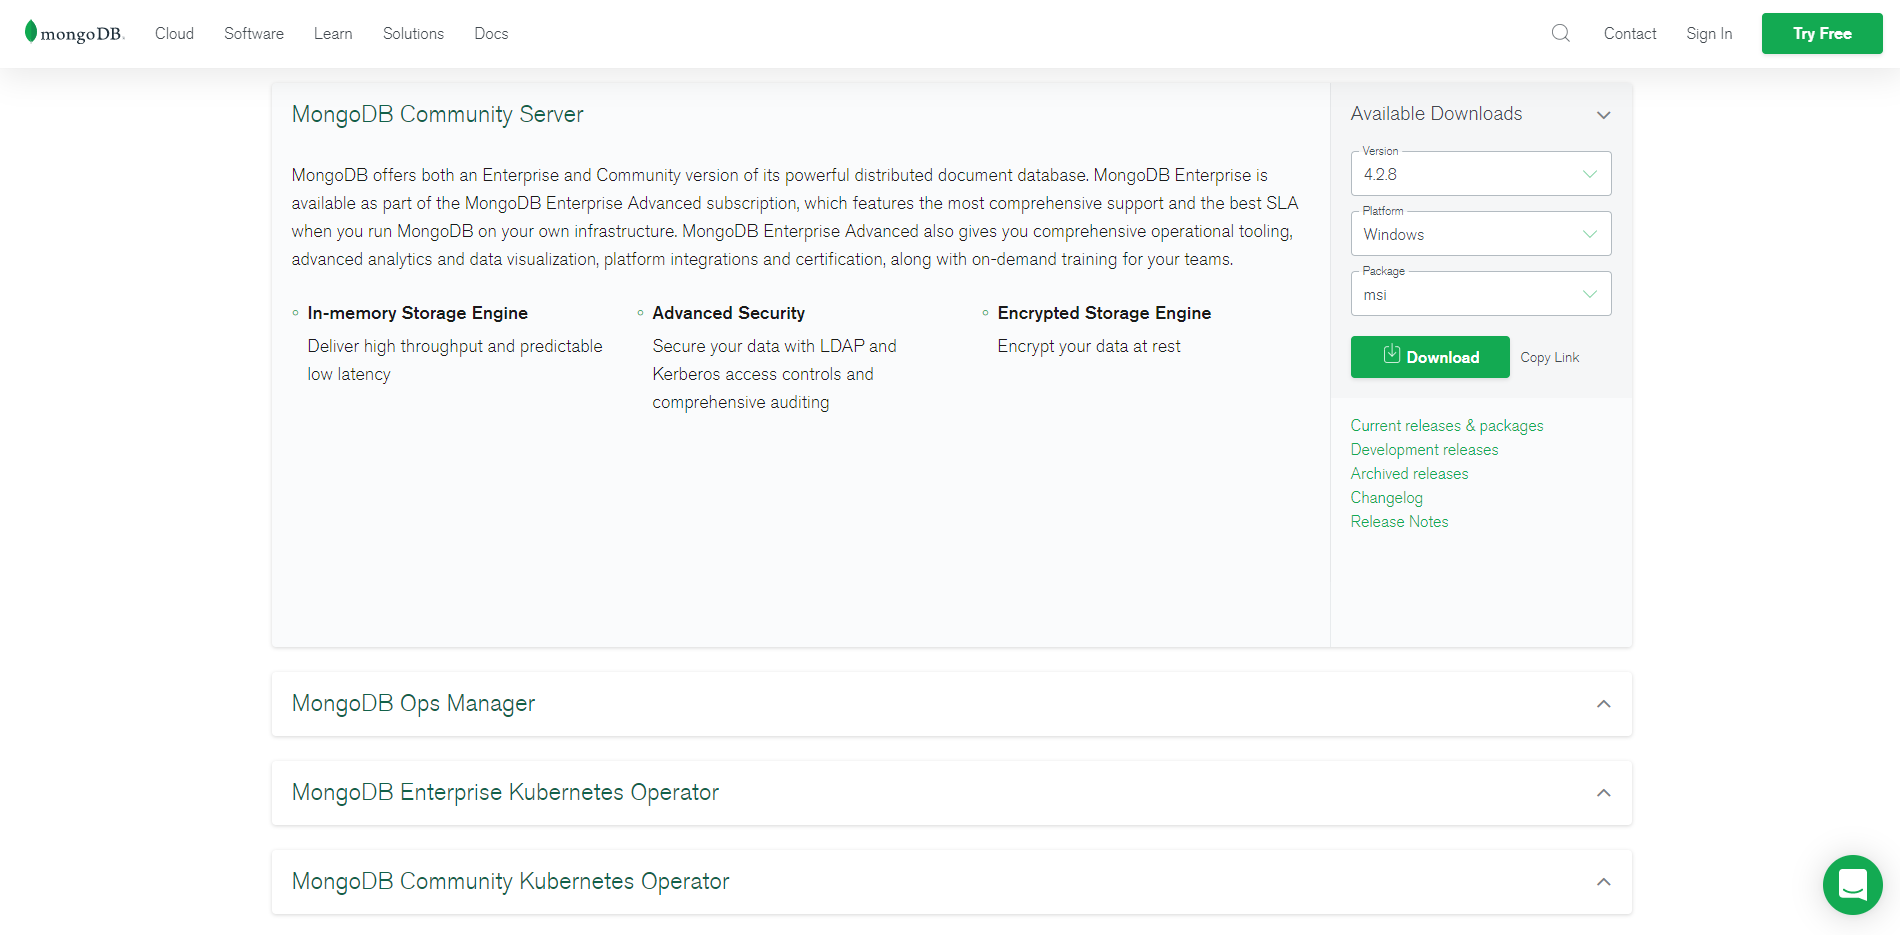
Task: Open Archived releases link
Action: click(1410, 474)
